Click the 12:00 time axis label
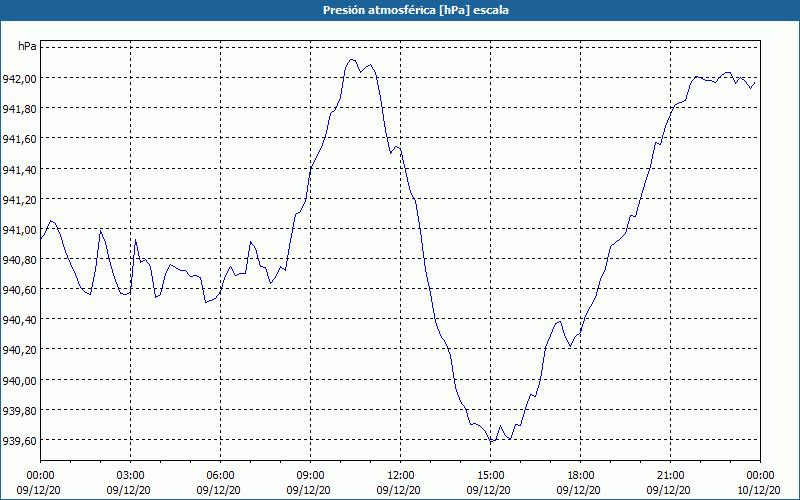The width and height of the screenshot is (800, 500). 401,476
